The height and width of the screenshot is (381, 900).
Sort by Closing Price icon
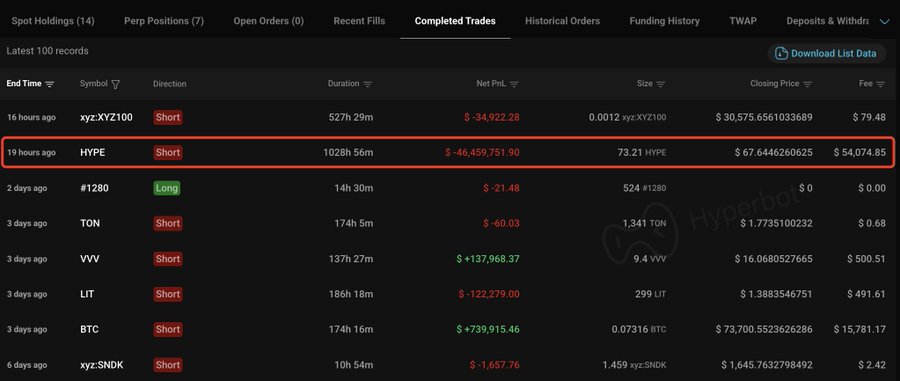click(x=808, y=84)
